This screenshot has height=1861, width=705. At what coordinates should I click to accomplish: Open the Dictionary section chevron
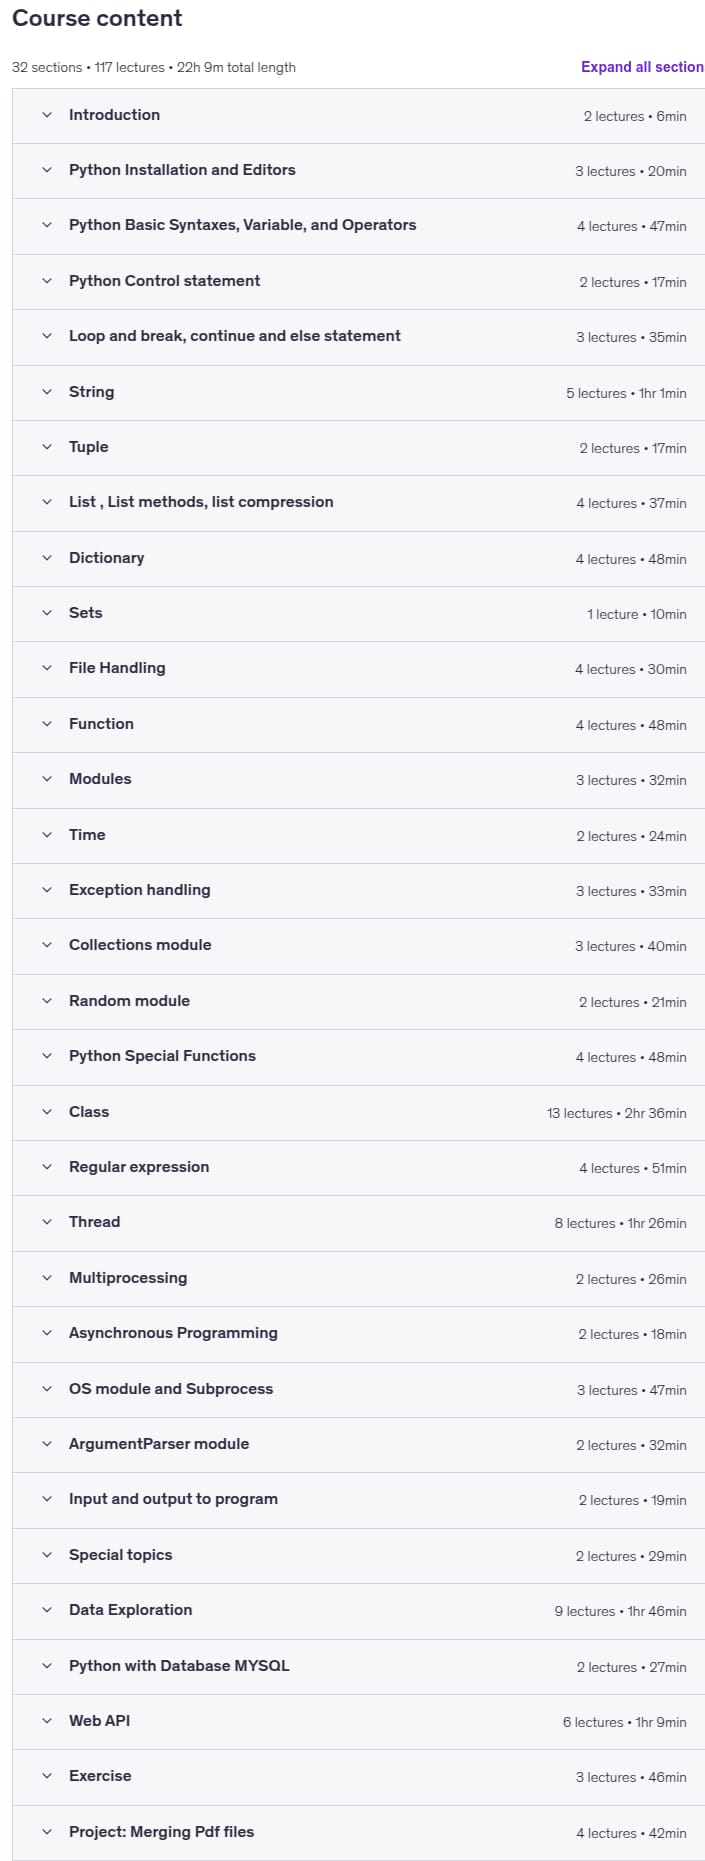click(47, 558)
